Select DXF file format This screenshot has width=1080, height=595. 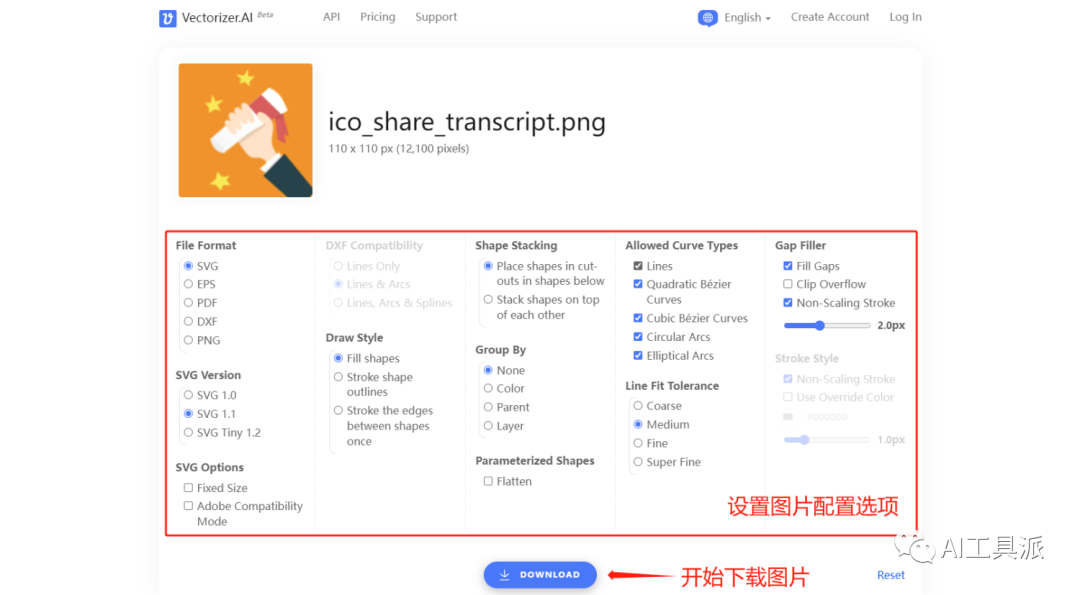pos(188,321)
